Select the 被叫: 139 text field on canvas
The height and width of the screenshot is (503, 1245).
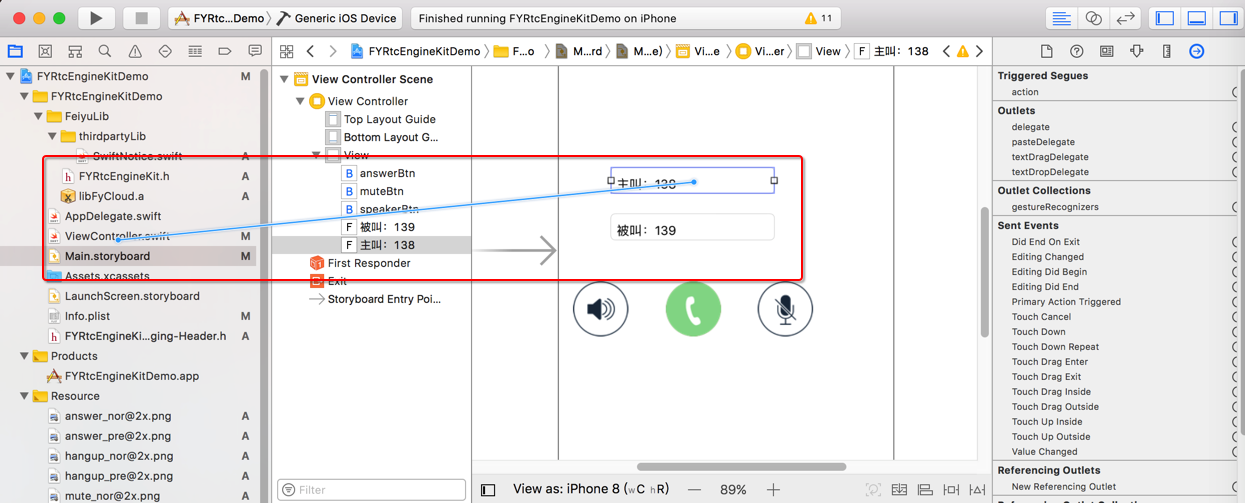point(692,229)
